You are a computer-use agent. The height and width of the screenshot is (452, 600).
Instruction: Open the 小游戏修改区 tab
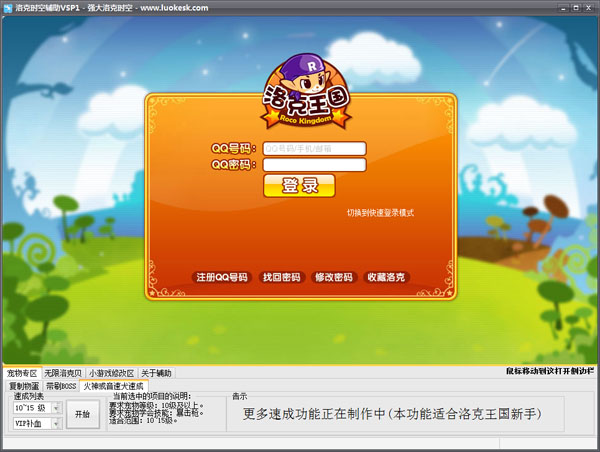coord(111,373)
